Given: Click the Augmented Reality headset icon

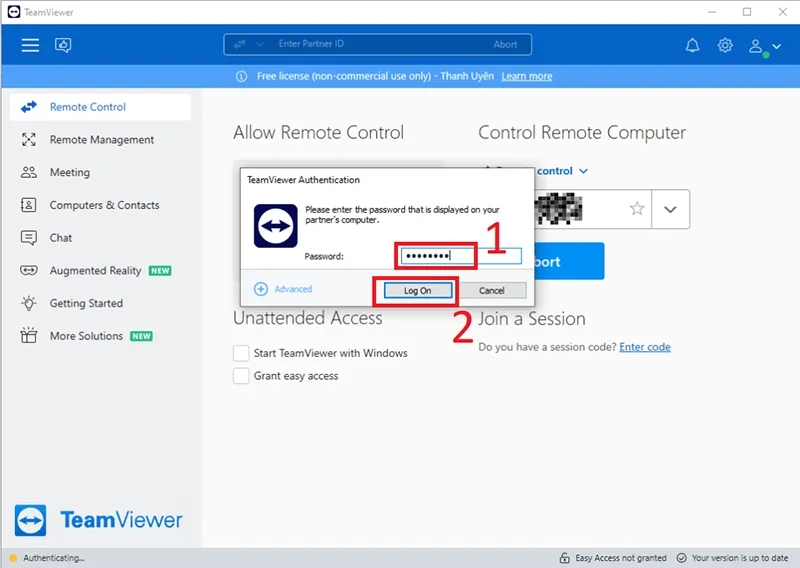Looking at the screenshot, I should (x=29, y=270).
